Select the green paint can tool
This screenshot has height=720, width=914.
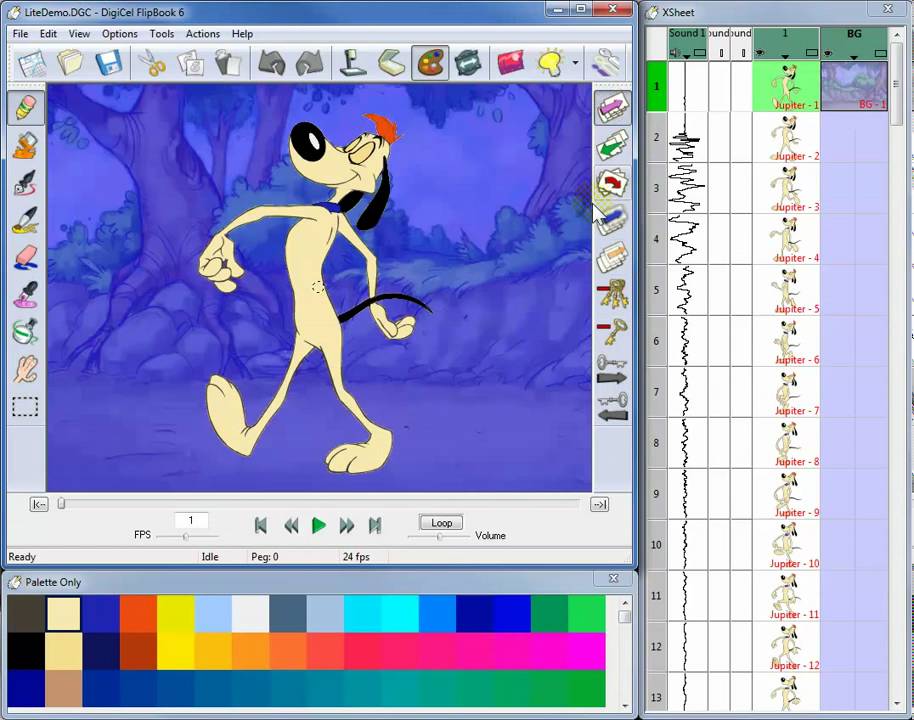[26, 332]
